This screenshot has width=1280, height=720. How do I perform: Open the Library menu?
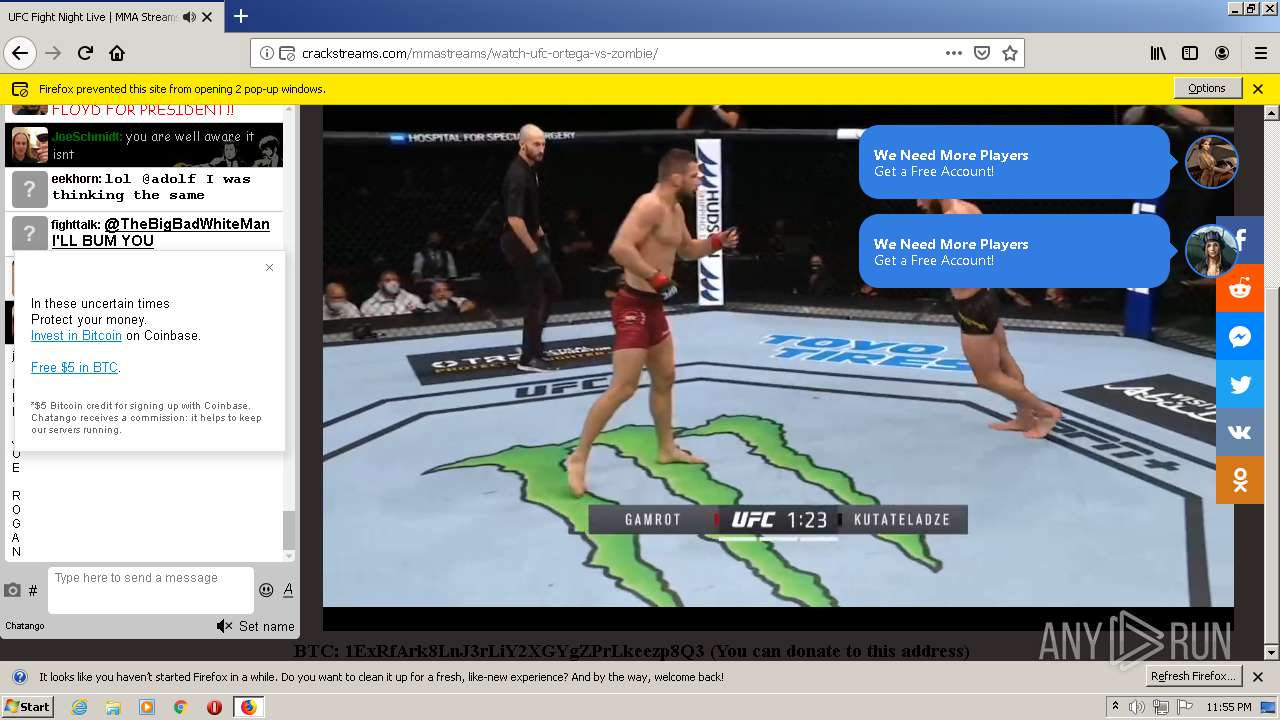click(1158, 53)
